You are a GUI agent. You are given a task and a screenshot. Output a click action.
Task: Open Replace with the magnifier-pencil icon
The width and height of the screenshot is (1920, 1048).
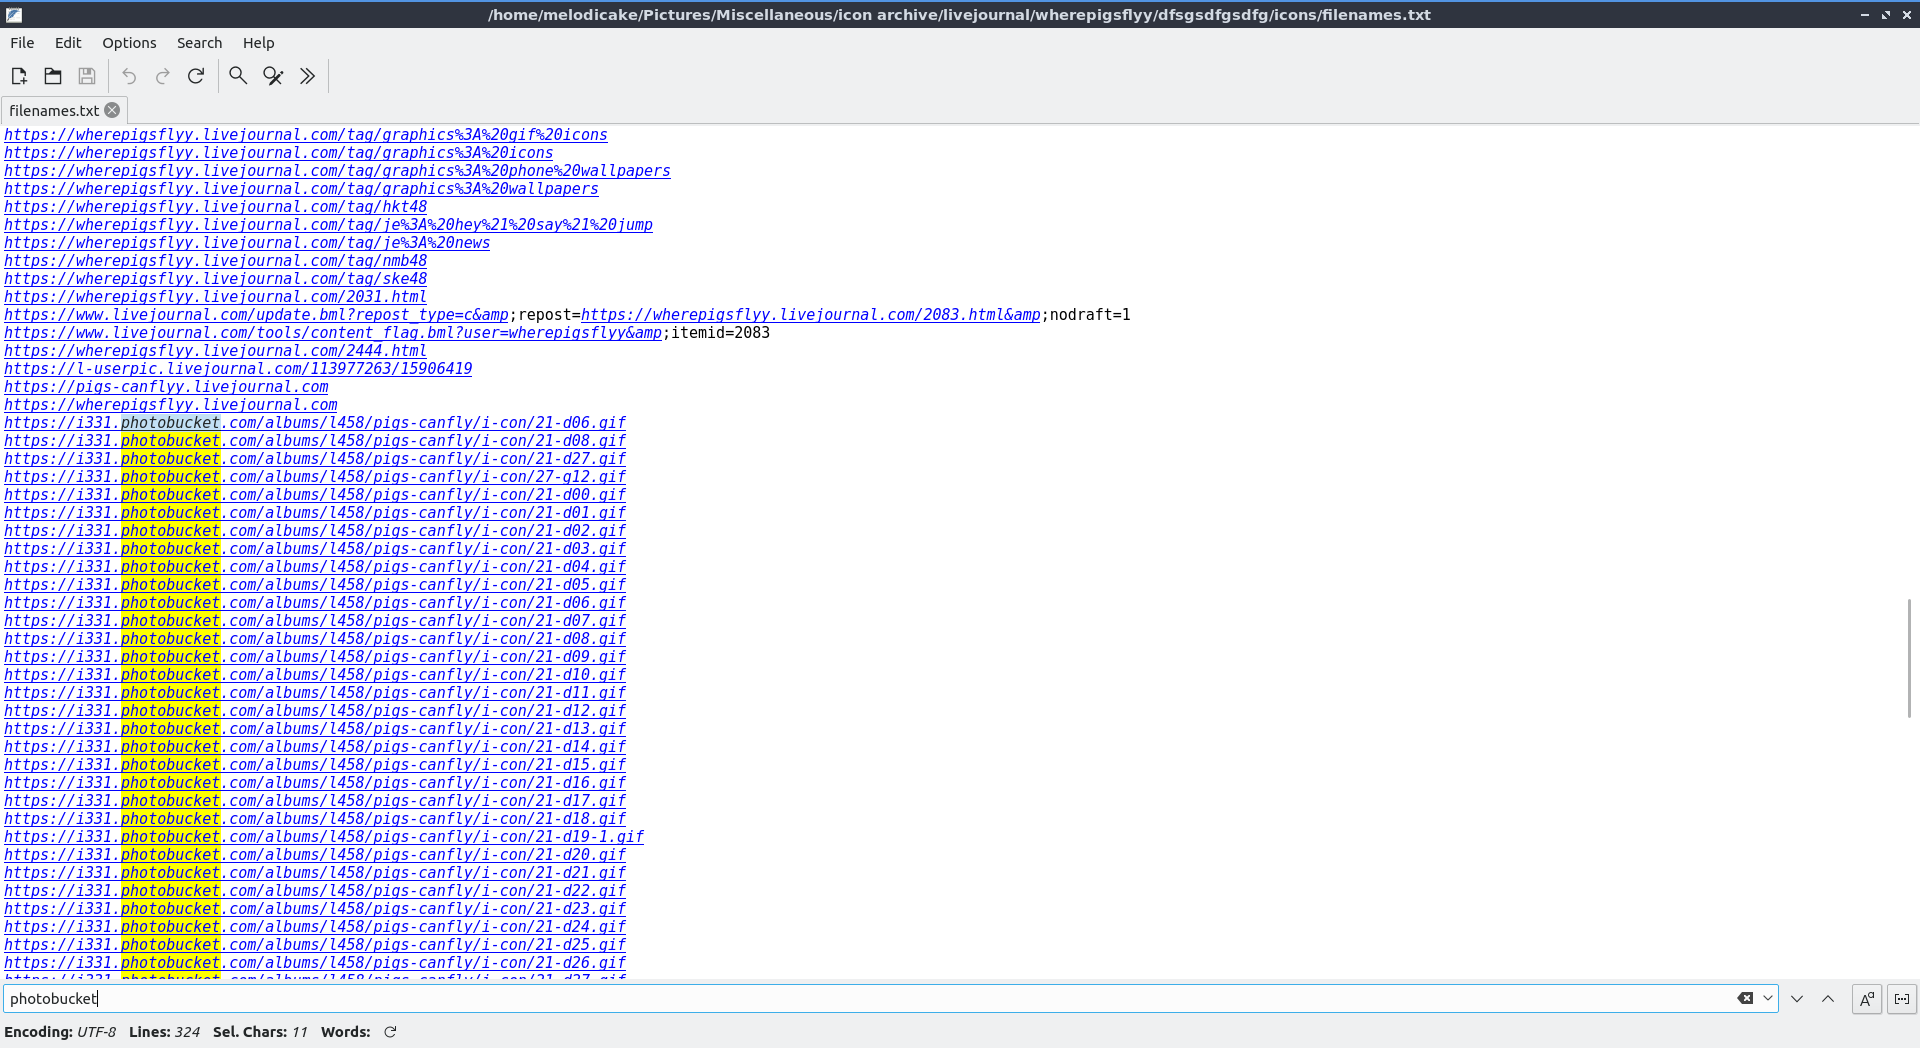pyautogui.click(x=273, y=76)
